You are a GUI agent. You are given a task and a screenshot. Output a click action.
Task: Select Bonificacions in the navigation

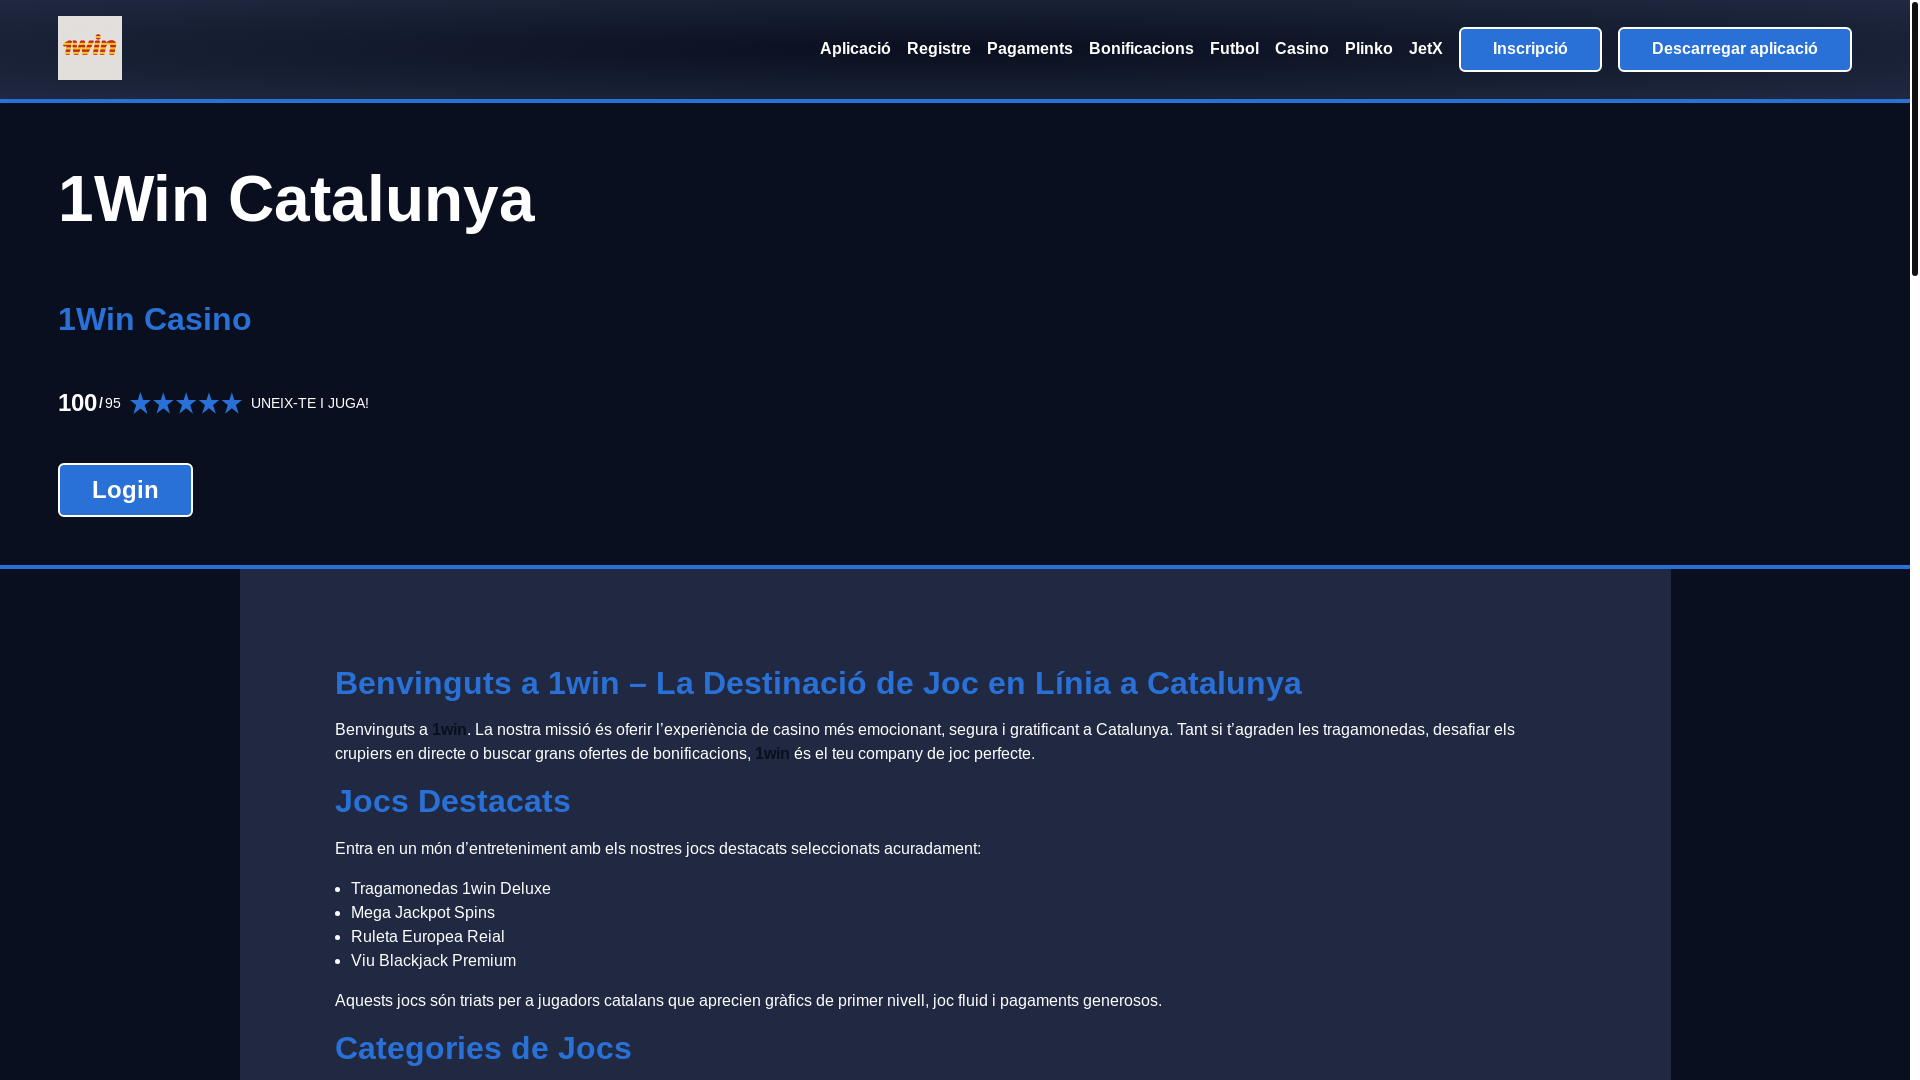1141,49
